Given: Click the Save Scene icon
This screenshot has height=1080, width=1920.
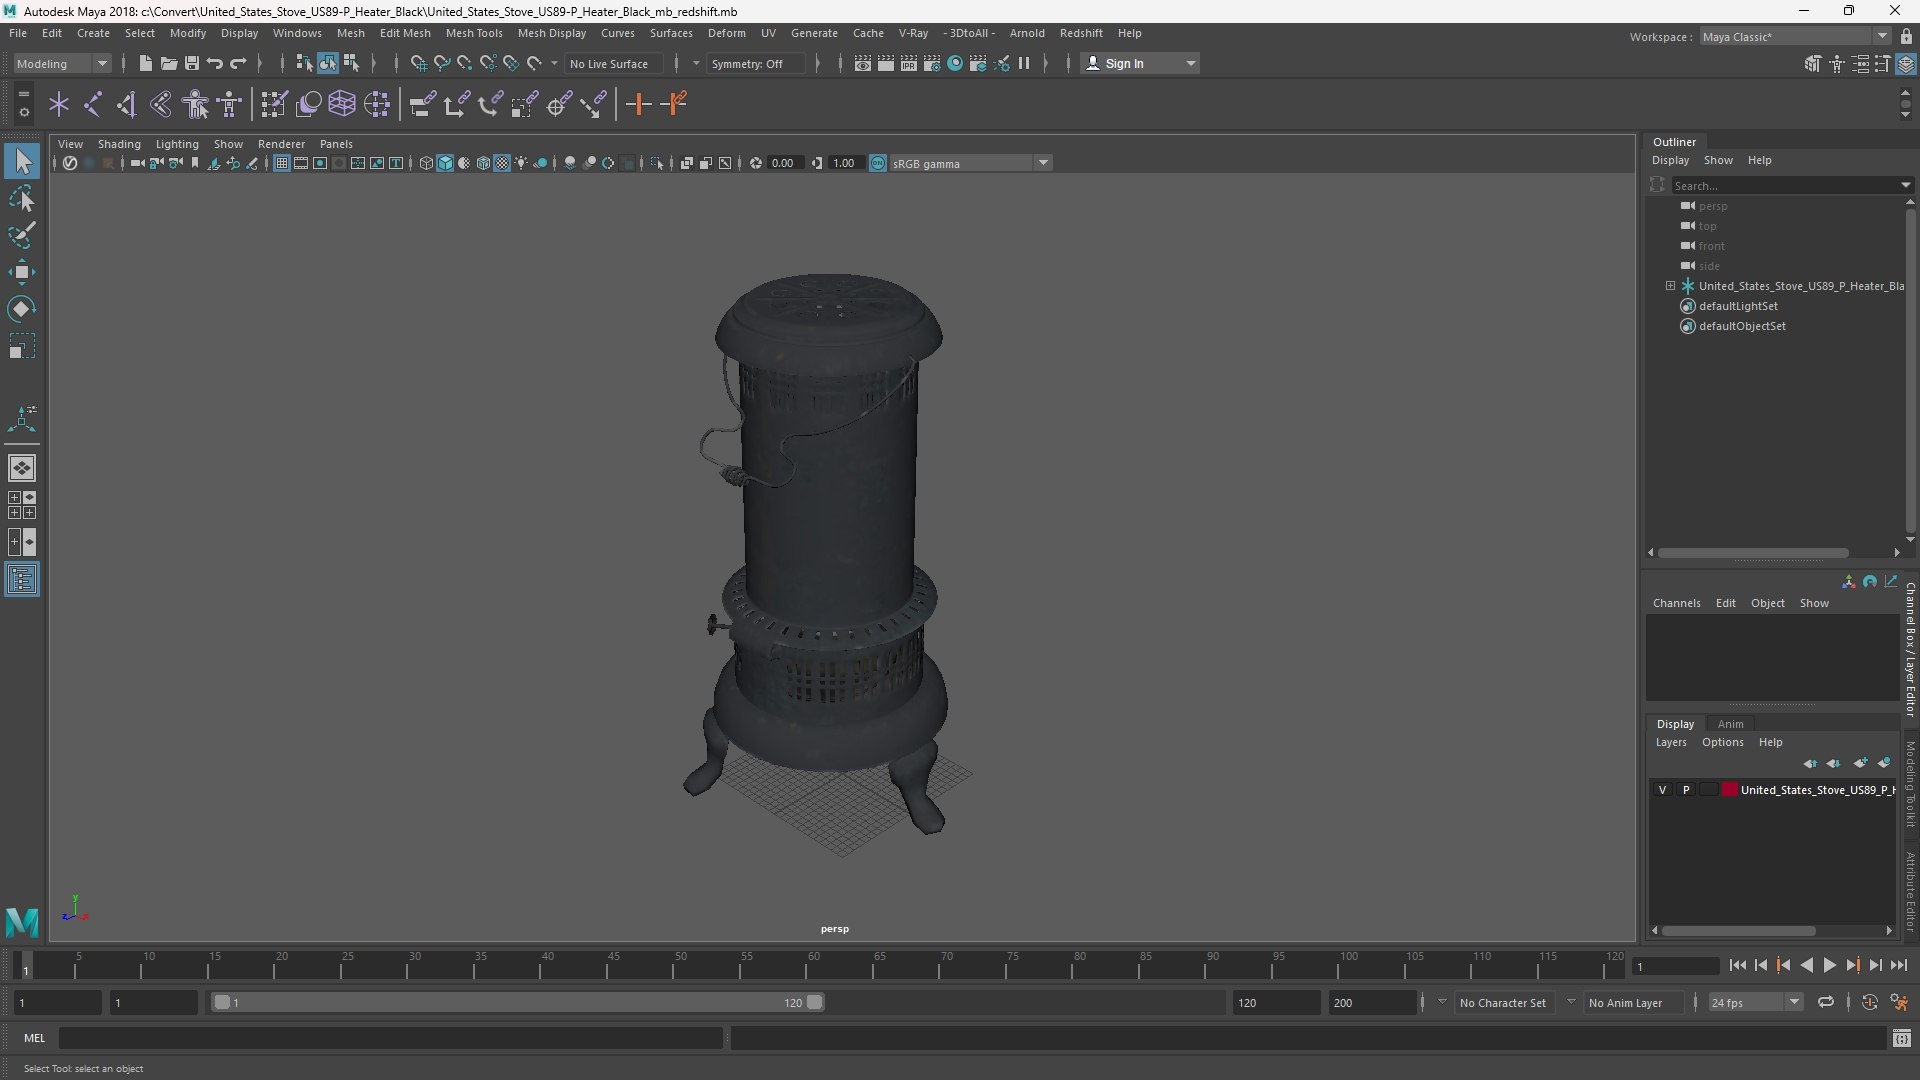Looking at the screenshot, I should (x=192, y=63).
